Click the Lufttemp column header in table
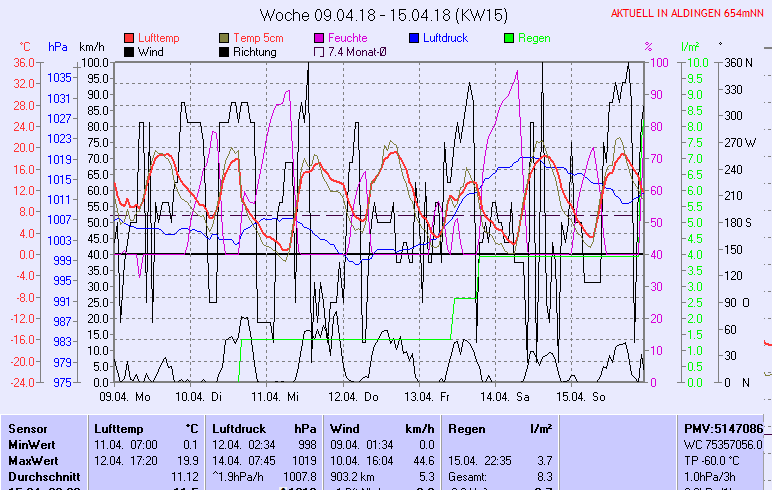Image resolution: width=772 pixels, height=490 pixels. coord(113,428)
